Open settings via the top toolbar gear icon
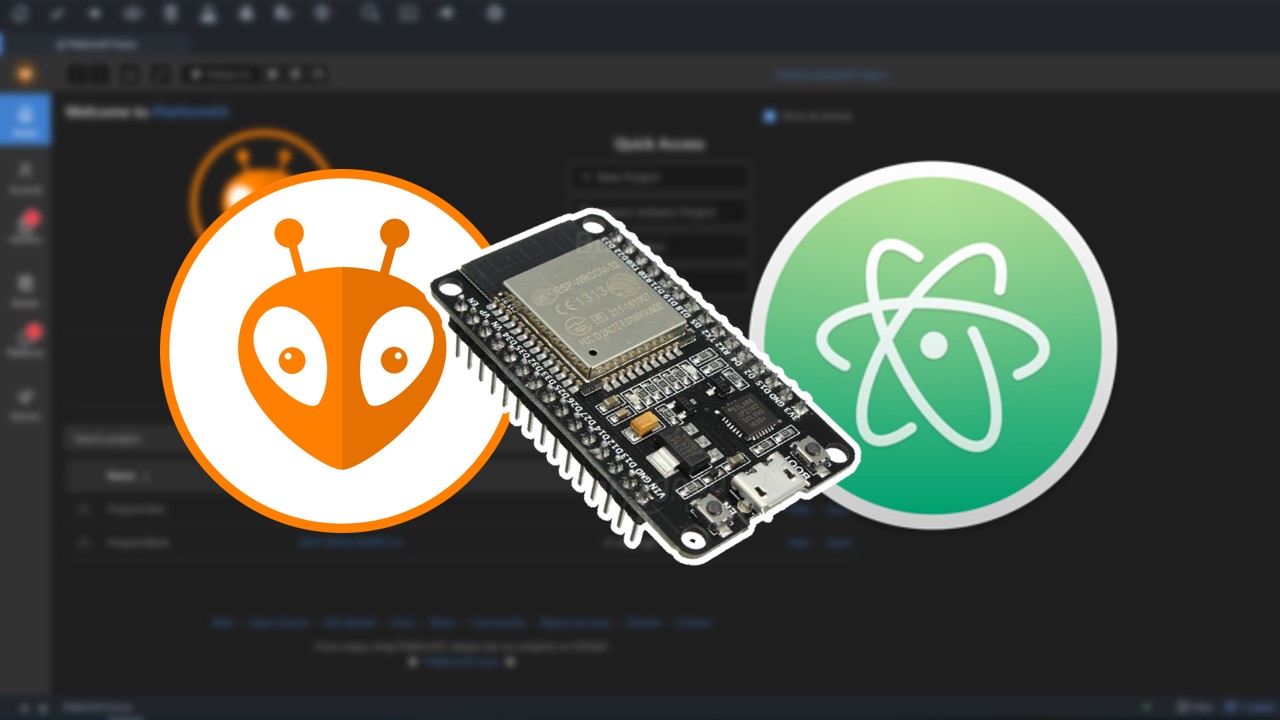The height and width of the screenshot is (720, 1280). pos(494,13)
